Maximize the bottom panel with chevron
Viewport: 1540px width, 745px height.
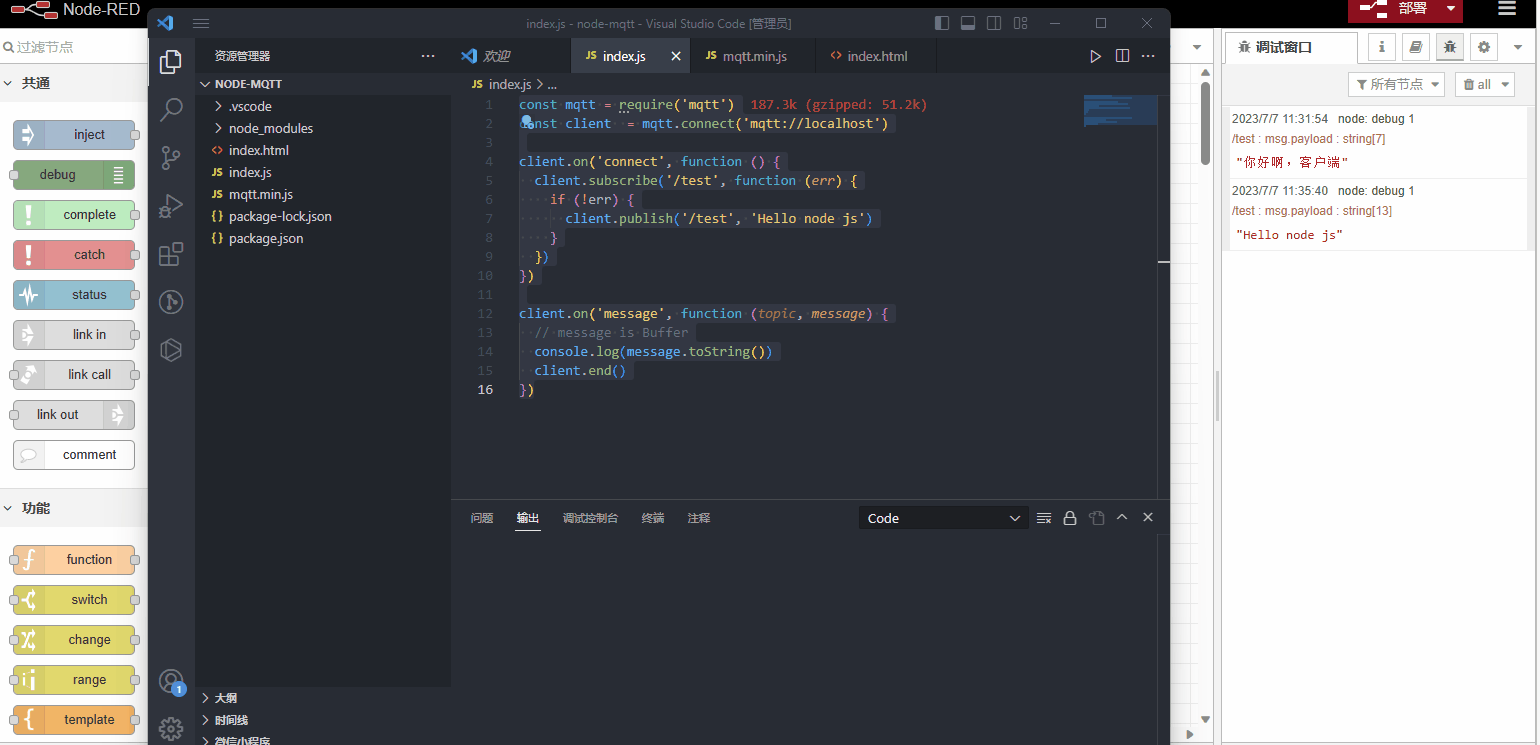1122,517
